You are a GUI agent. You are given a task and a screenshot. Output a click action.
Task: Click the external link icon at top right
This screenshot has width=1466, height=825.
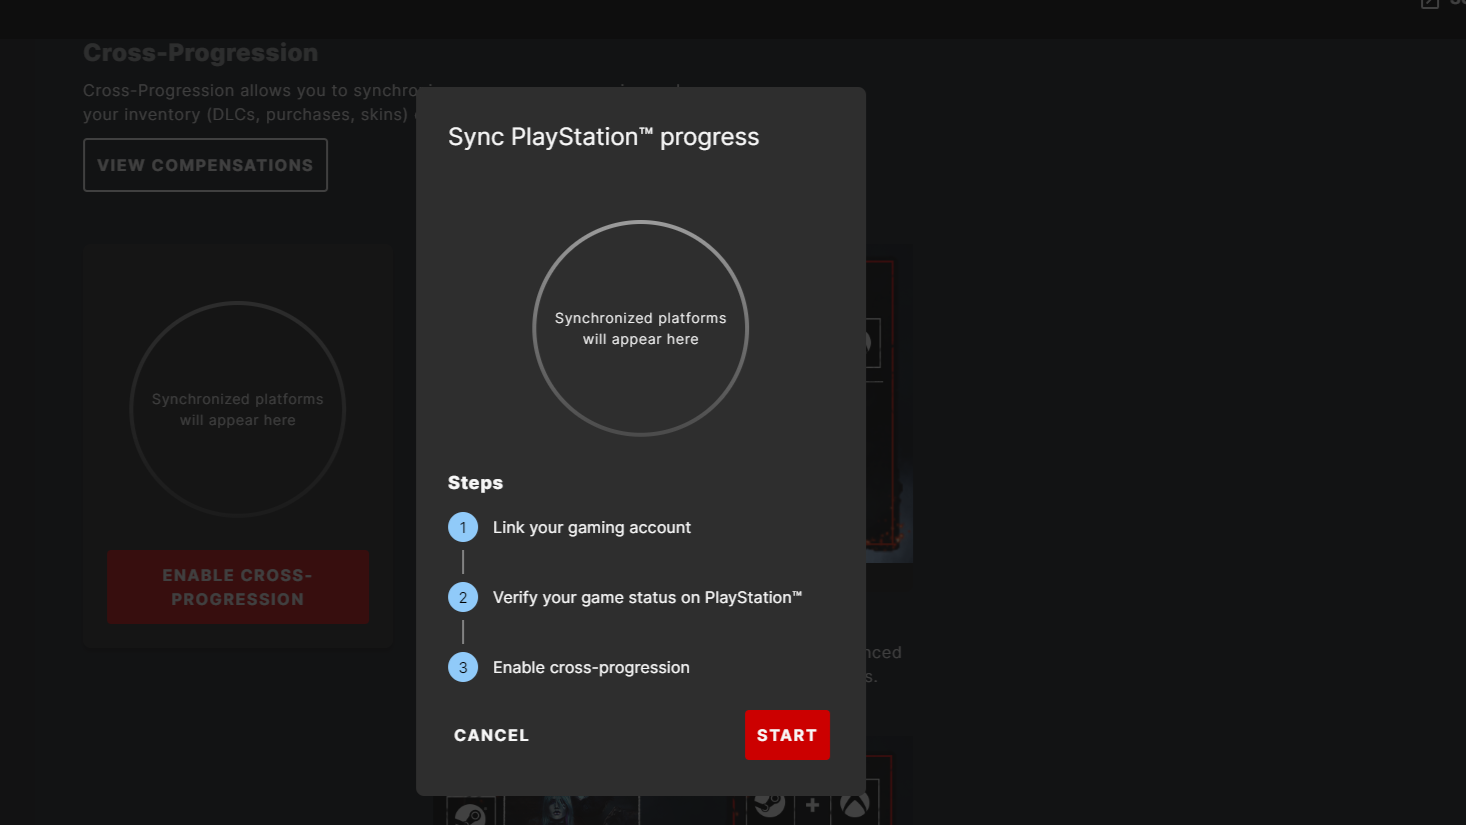tap(1430, 4)
